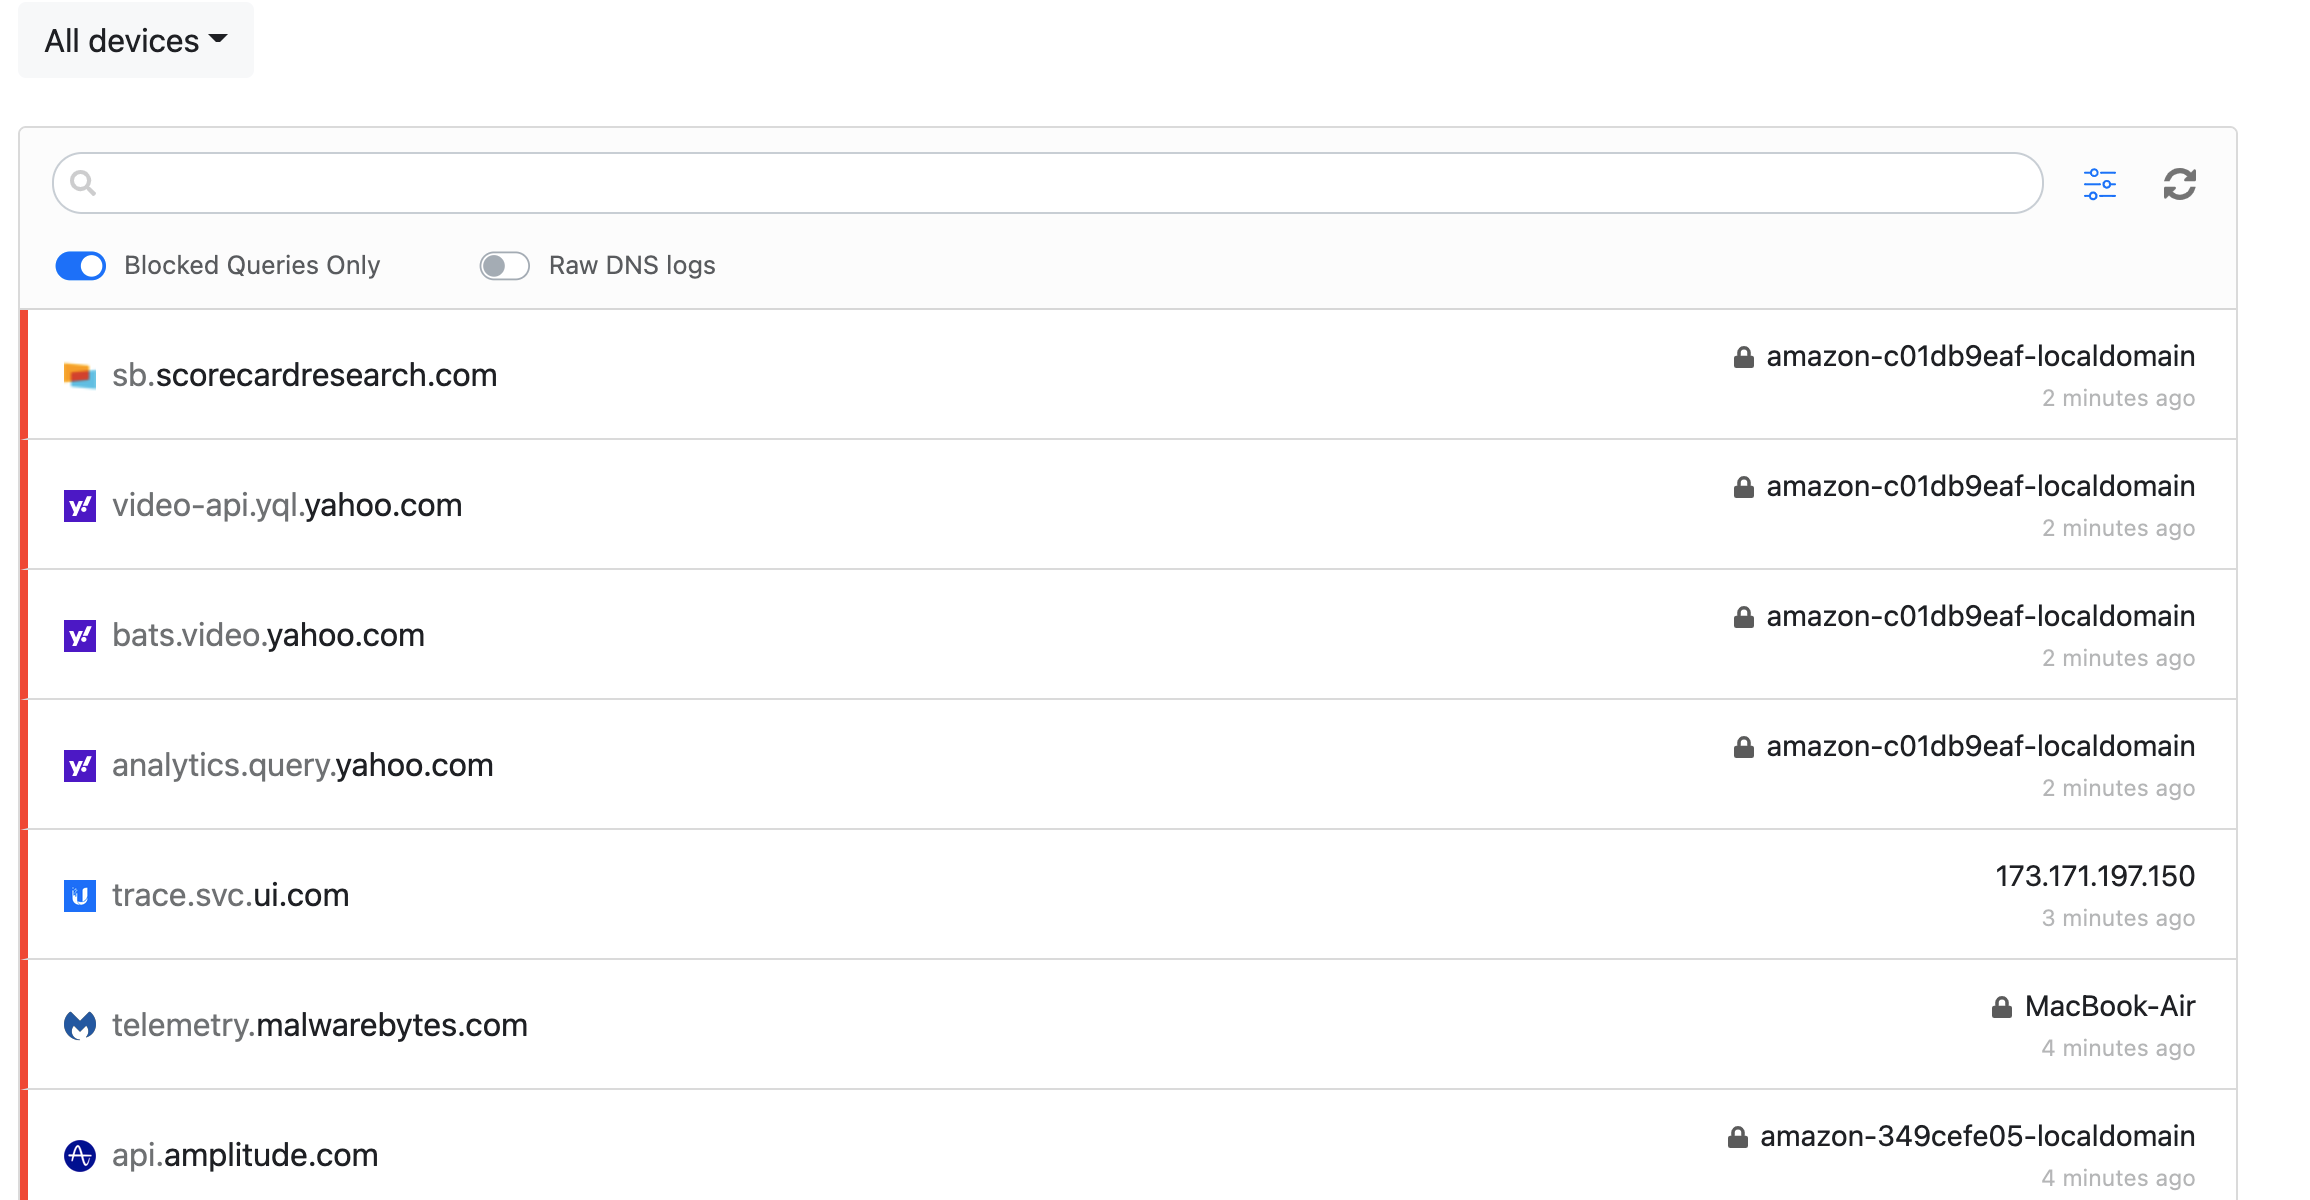Enable the Raw DNS logs toggle

coord(505,265)
